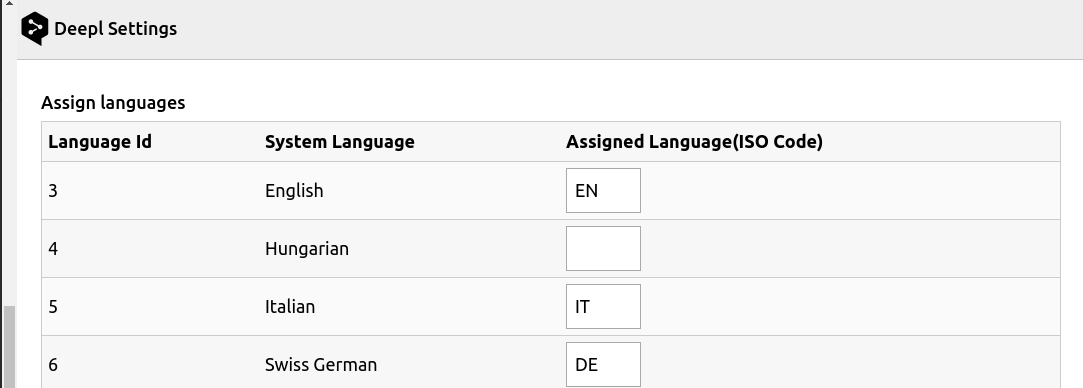This screenshot has height=388, width=1083.
Task: Focus the Italian ISO code field containing IT
Action: pyautogui.click(x=603, y=307)
